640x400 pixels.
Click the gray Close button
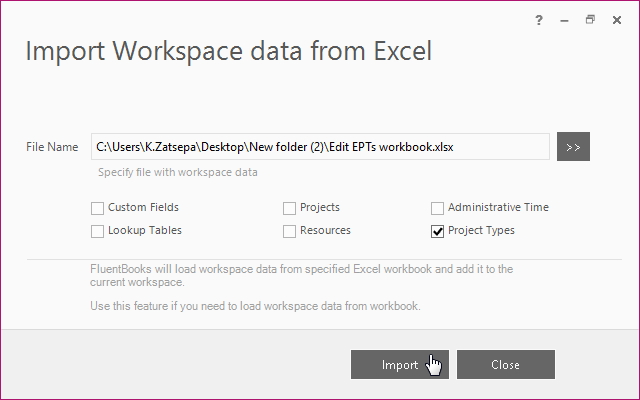pos(506,364)
